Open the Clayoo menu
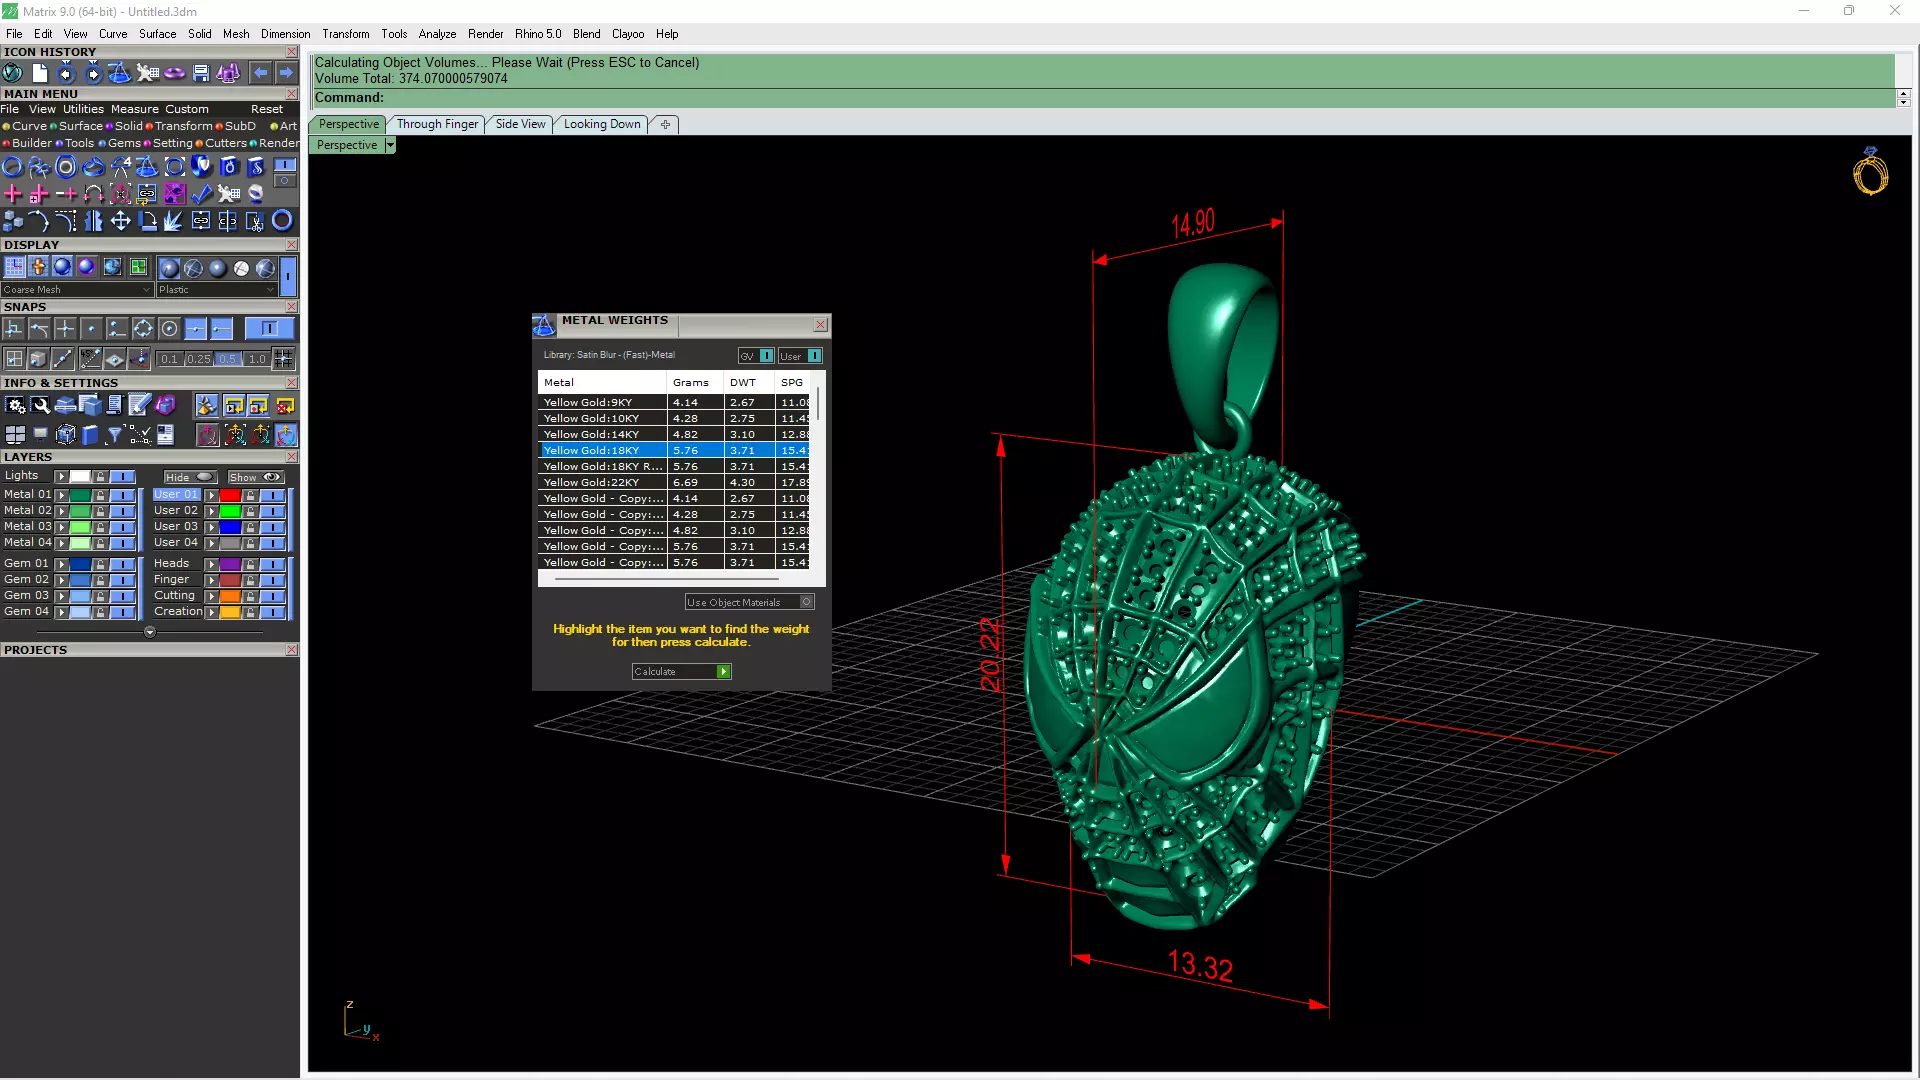 click(x=628, y=34)
